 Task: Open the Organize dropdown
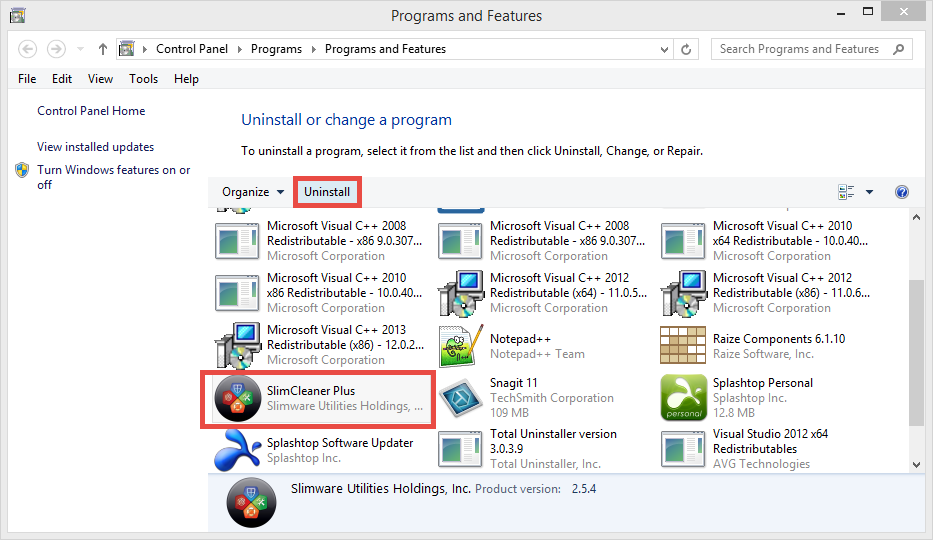coord(253,191)
